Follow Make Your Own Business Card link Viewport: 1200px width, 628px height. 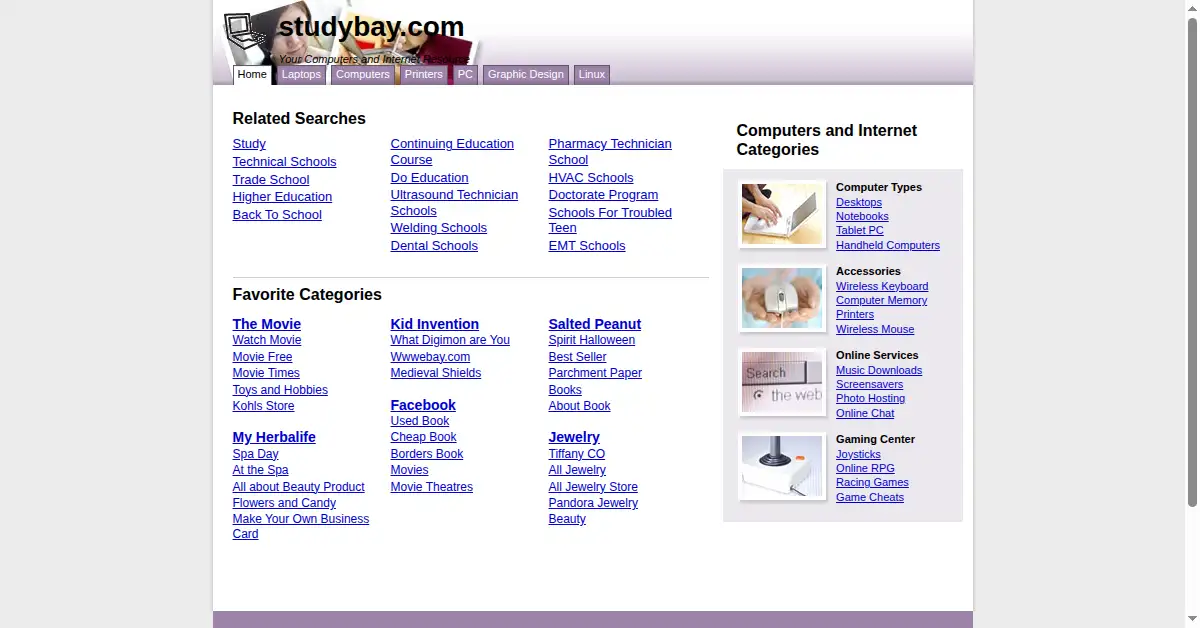[301, 526]
